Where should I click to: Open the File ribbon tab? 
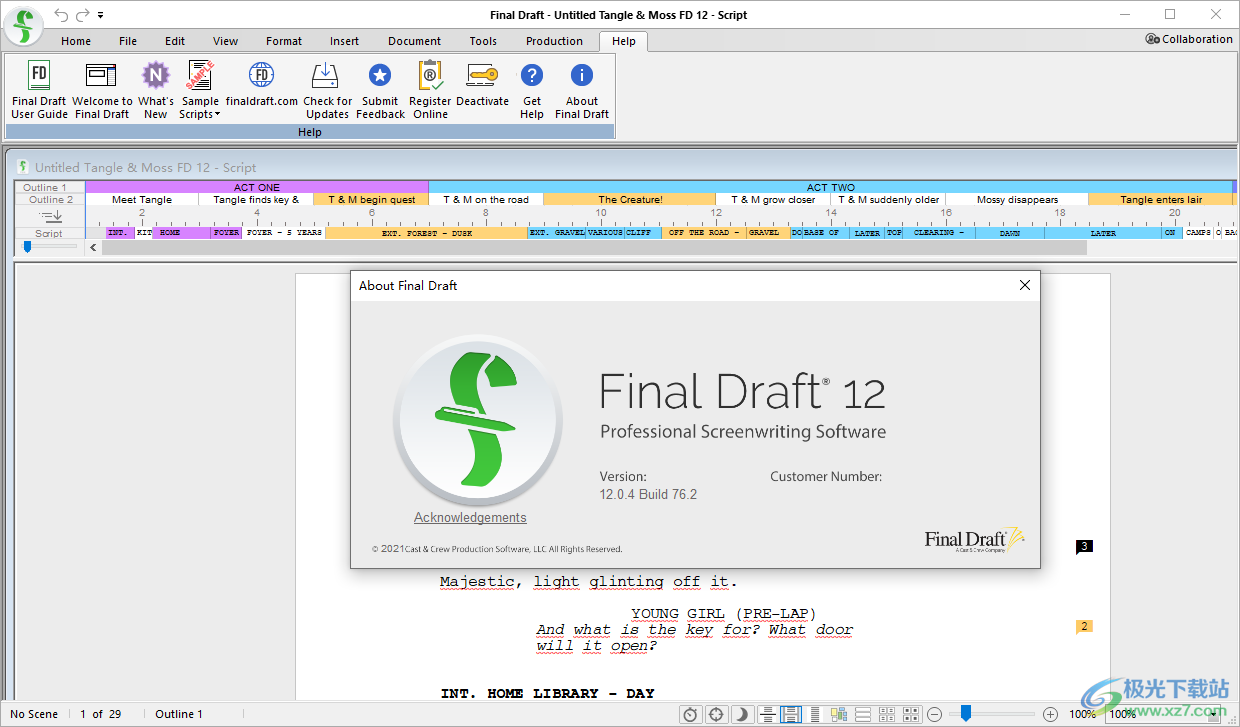(x=128, y=41)
